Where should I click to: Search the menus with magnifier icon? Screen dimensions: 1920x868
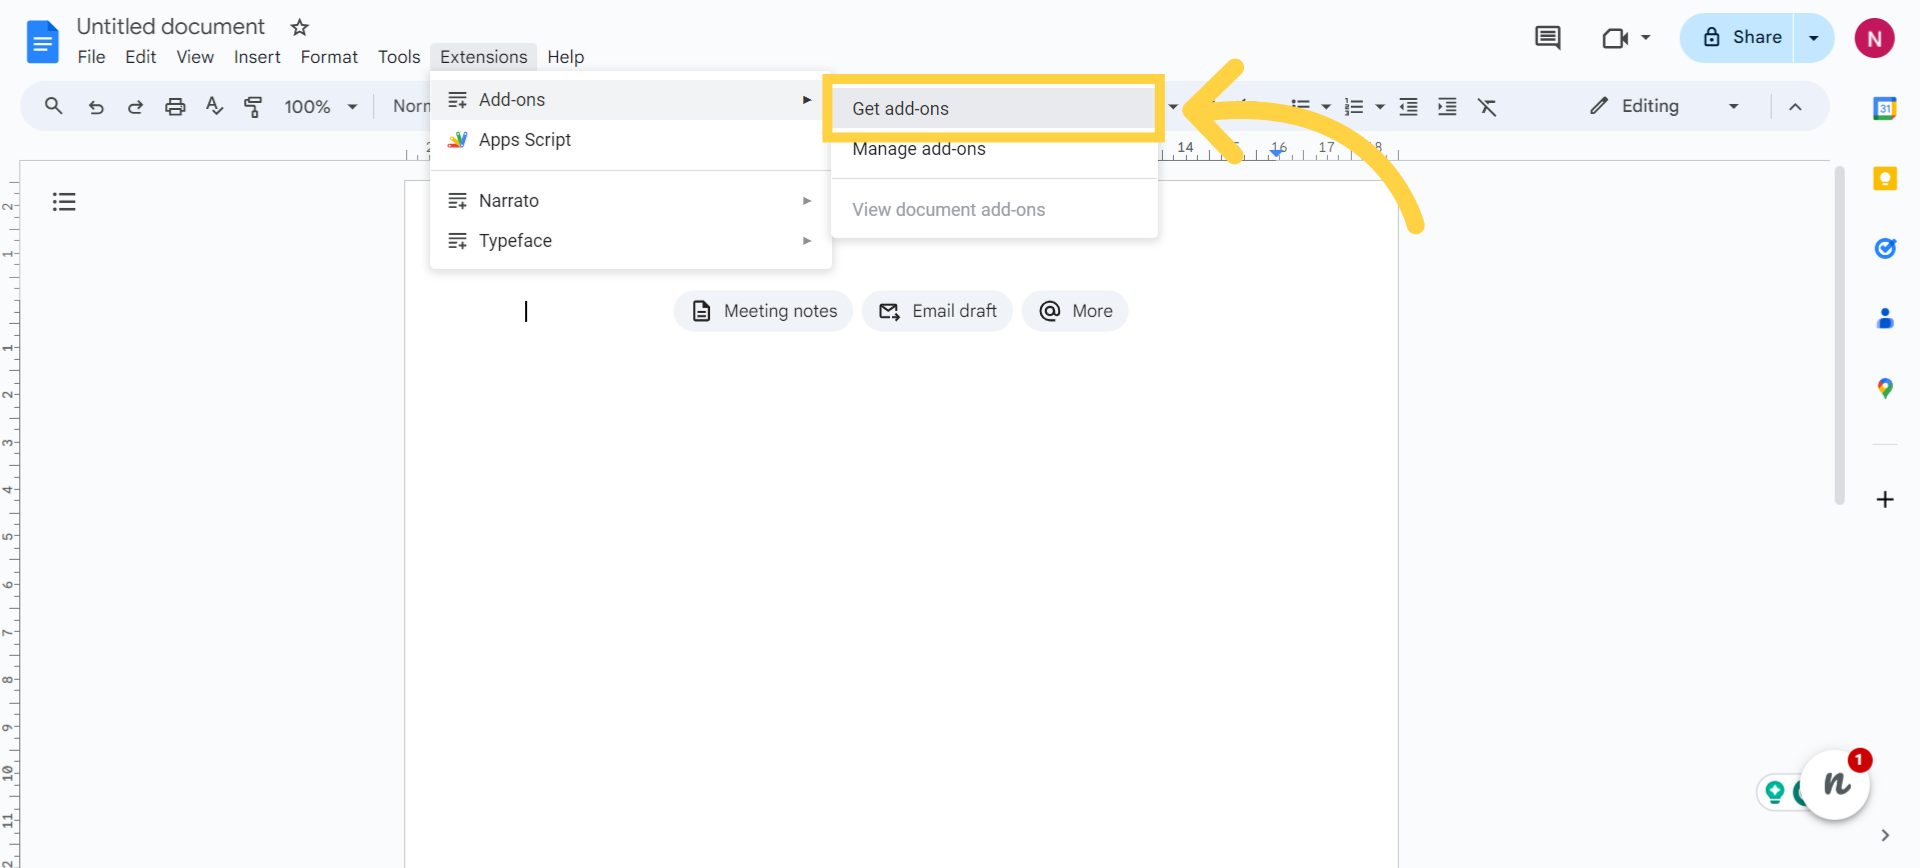[54, 106]
